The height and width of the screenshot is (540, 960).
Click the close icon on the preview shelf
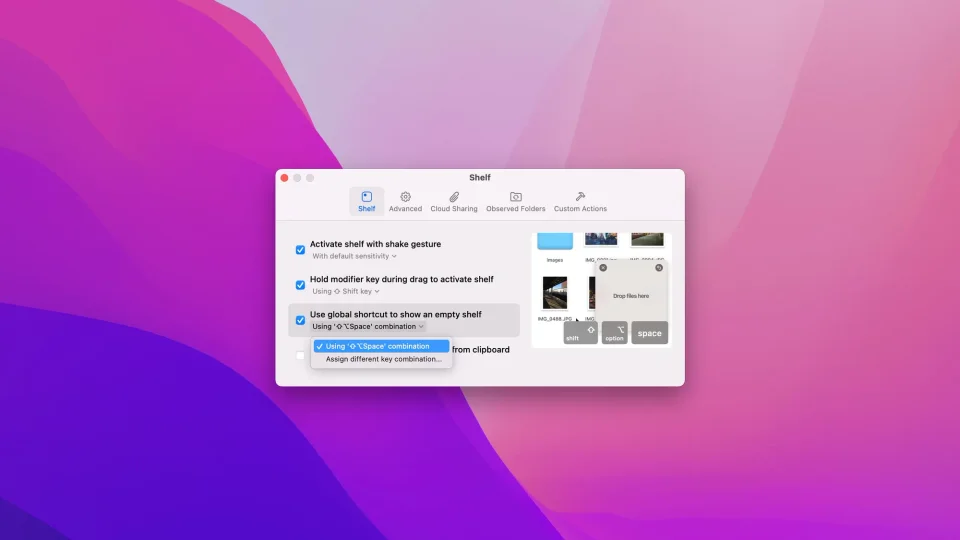click(x=603, y=268)
